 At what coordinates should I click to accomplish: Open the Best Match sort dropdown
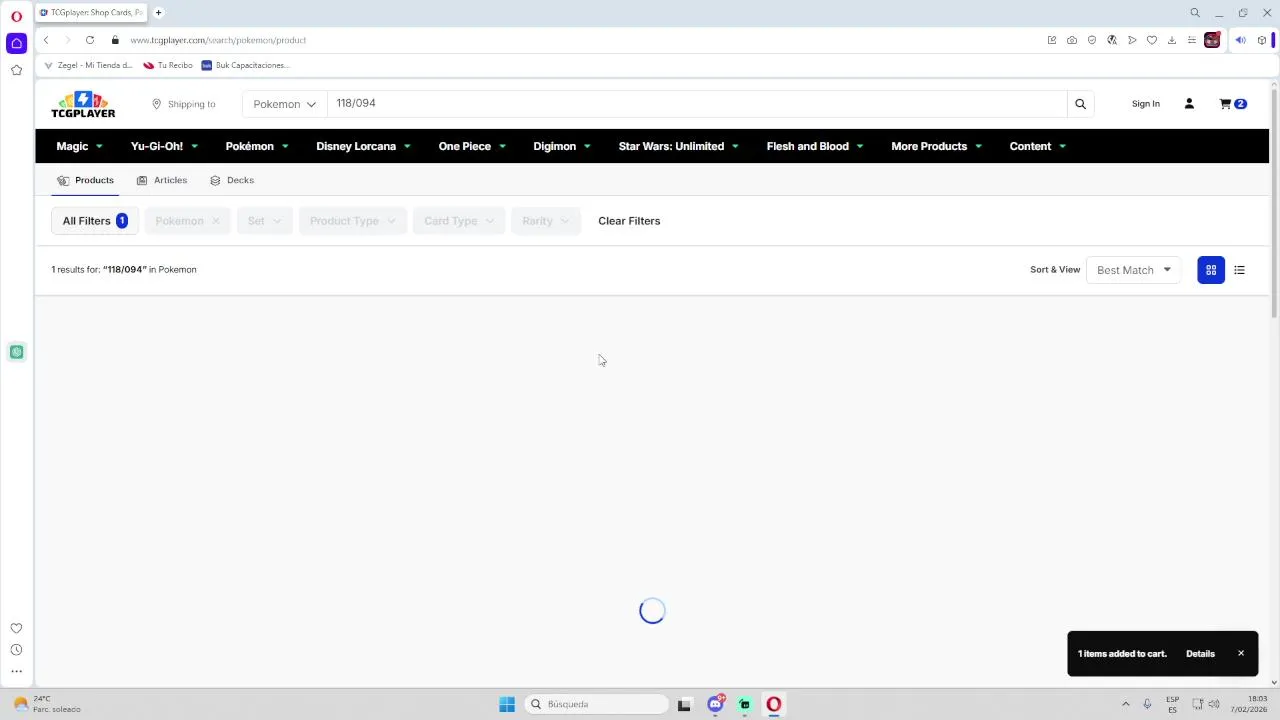point(1133,270)
